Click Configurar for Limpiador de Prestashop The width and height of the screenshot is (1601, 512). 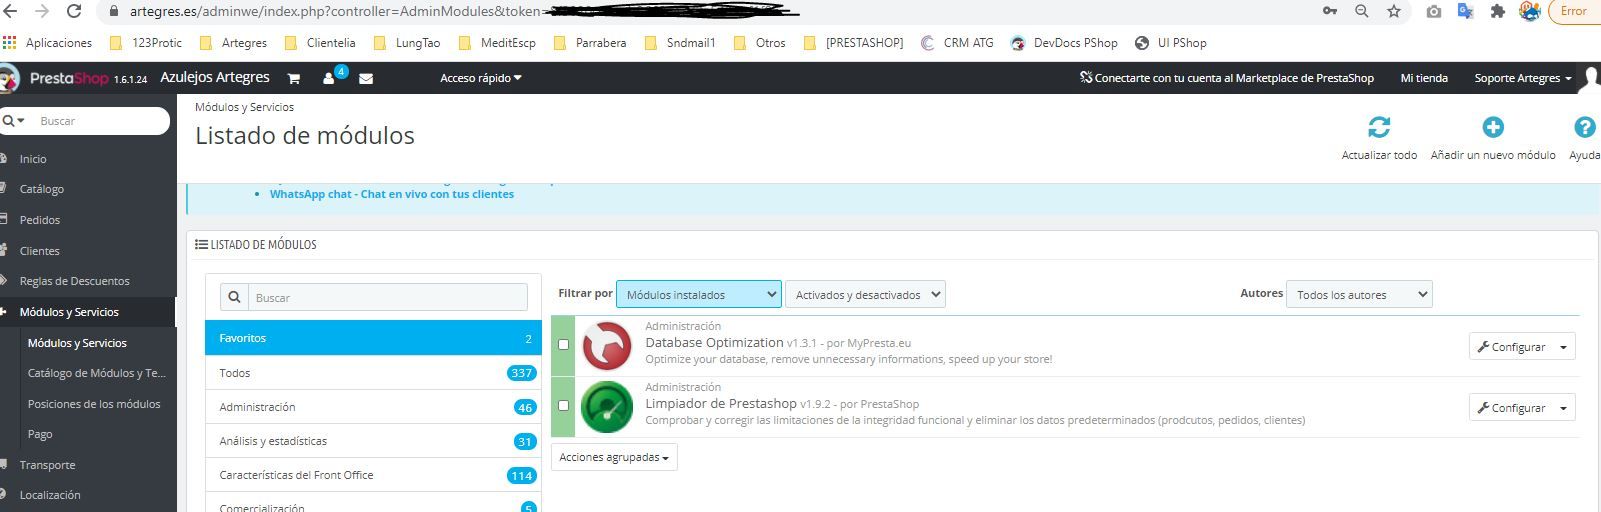point(1511,408)
